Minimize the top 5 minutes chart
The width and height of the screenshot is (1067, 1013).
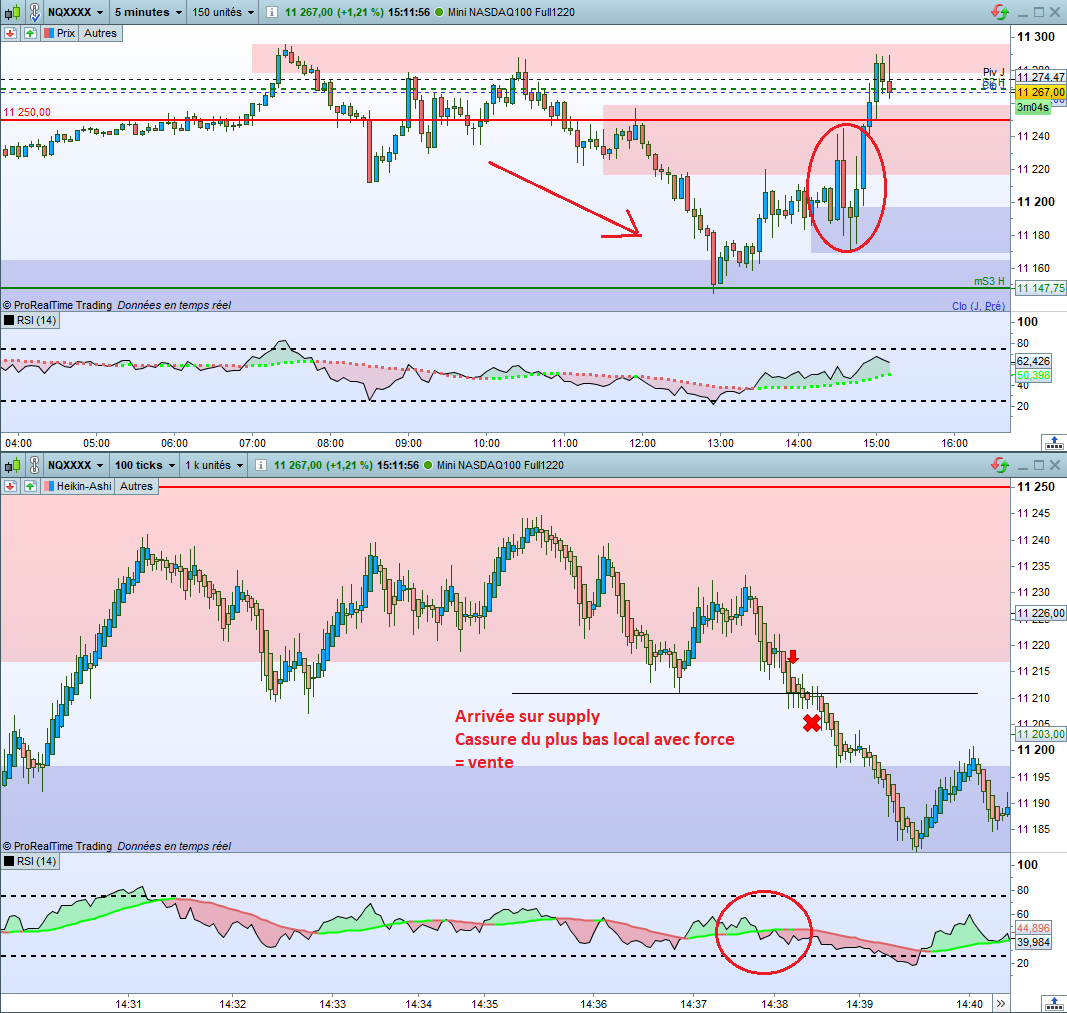1023,12
